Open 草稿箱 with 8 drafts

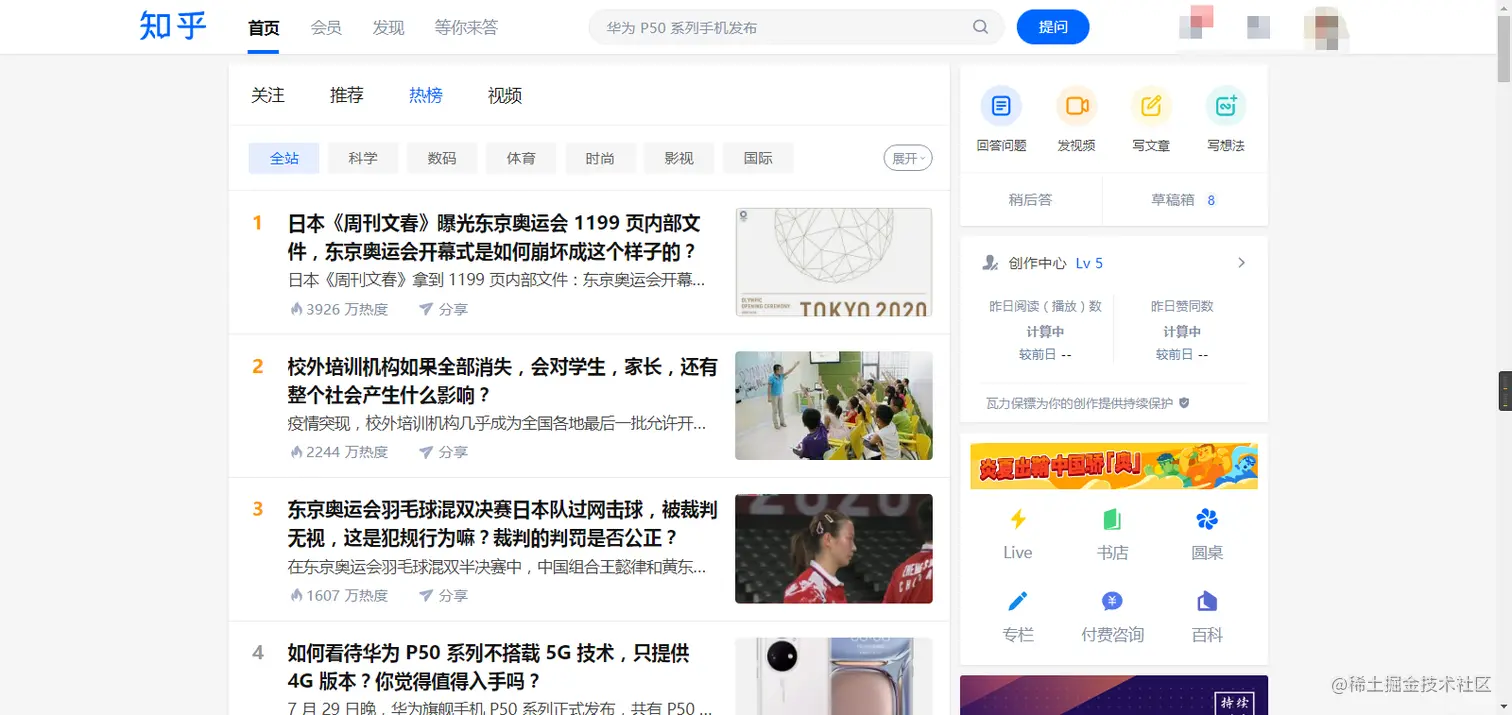click(x=1184, y=200)
